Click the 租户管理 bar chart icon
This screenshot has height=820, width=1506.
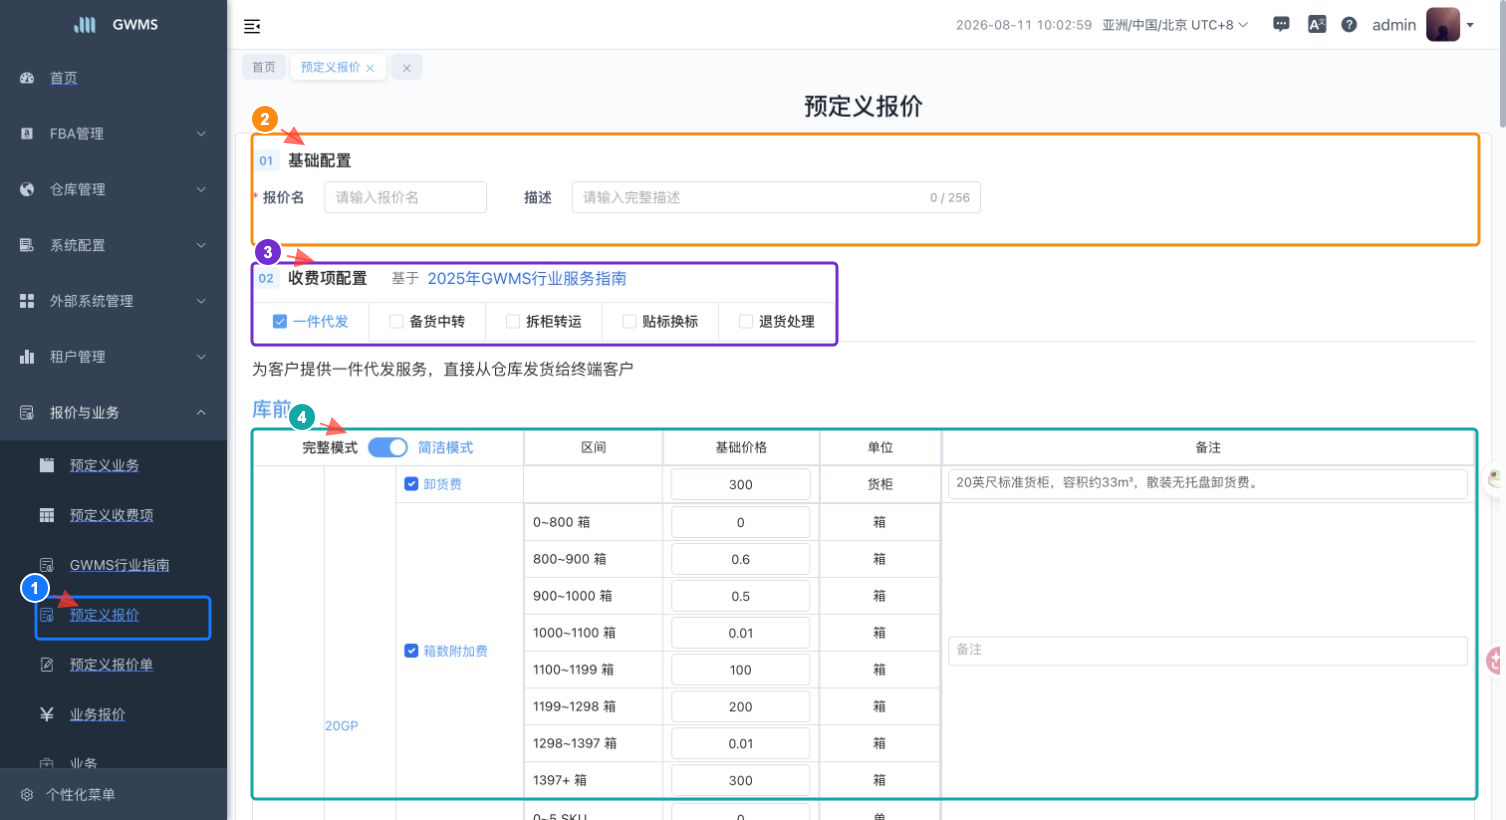coord(27,357)
